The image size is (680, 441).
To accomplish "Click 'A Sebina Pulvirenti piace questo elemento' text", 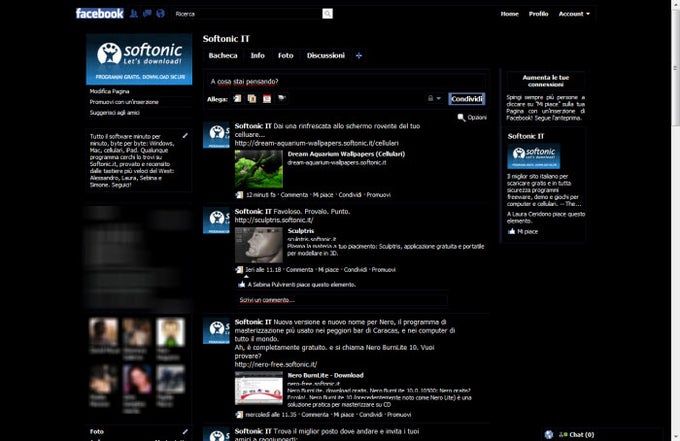I will click(x=301, y=285).
